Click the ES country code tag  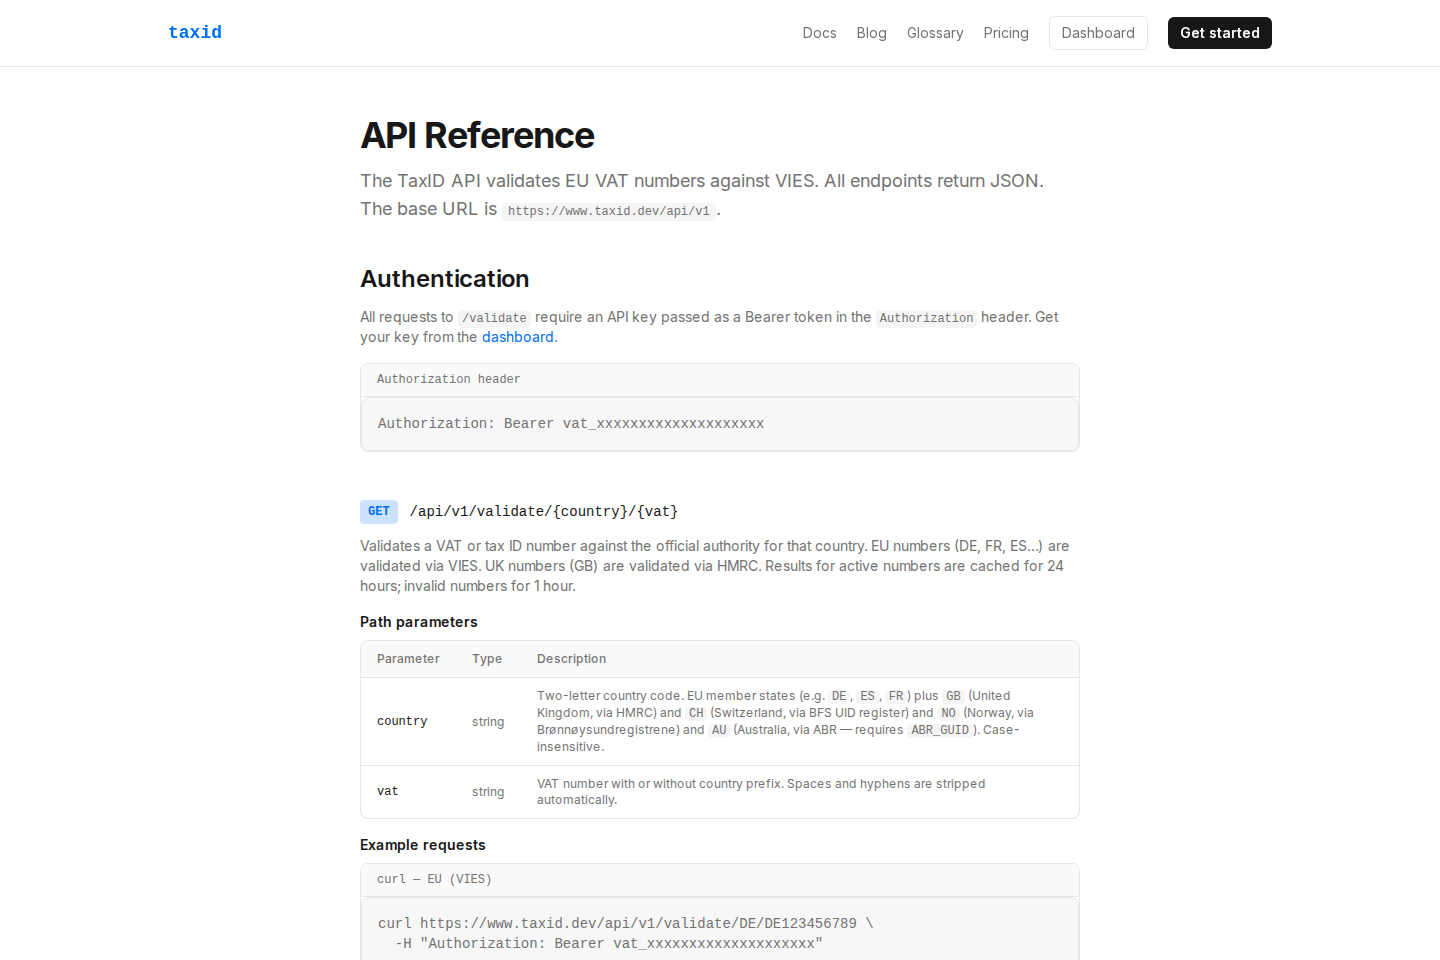(x=868, y=696)
